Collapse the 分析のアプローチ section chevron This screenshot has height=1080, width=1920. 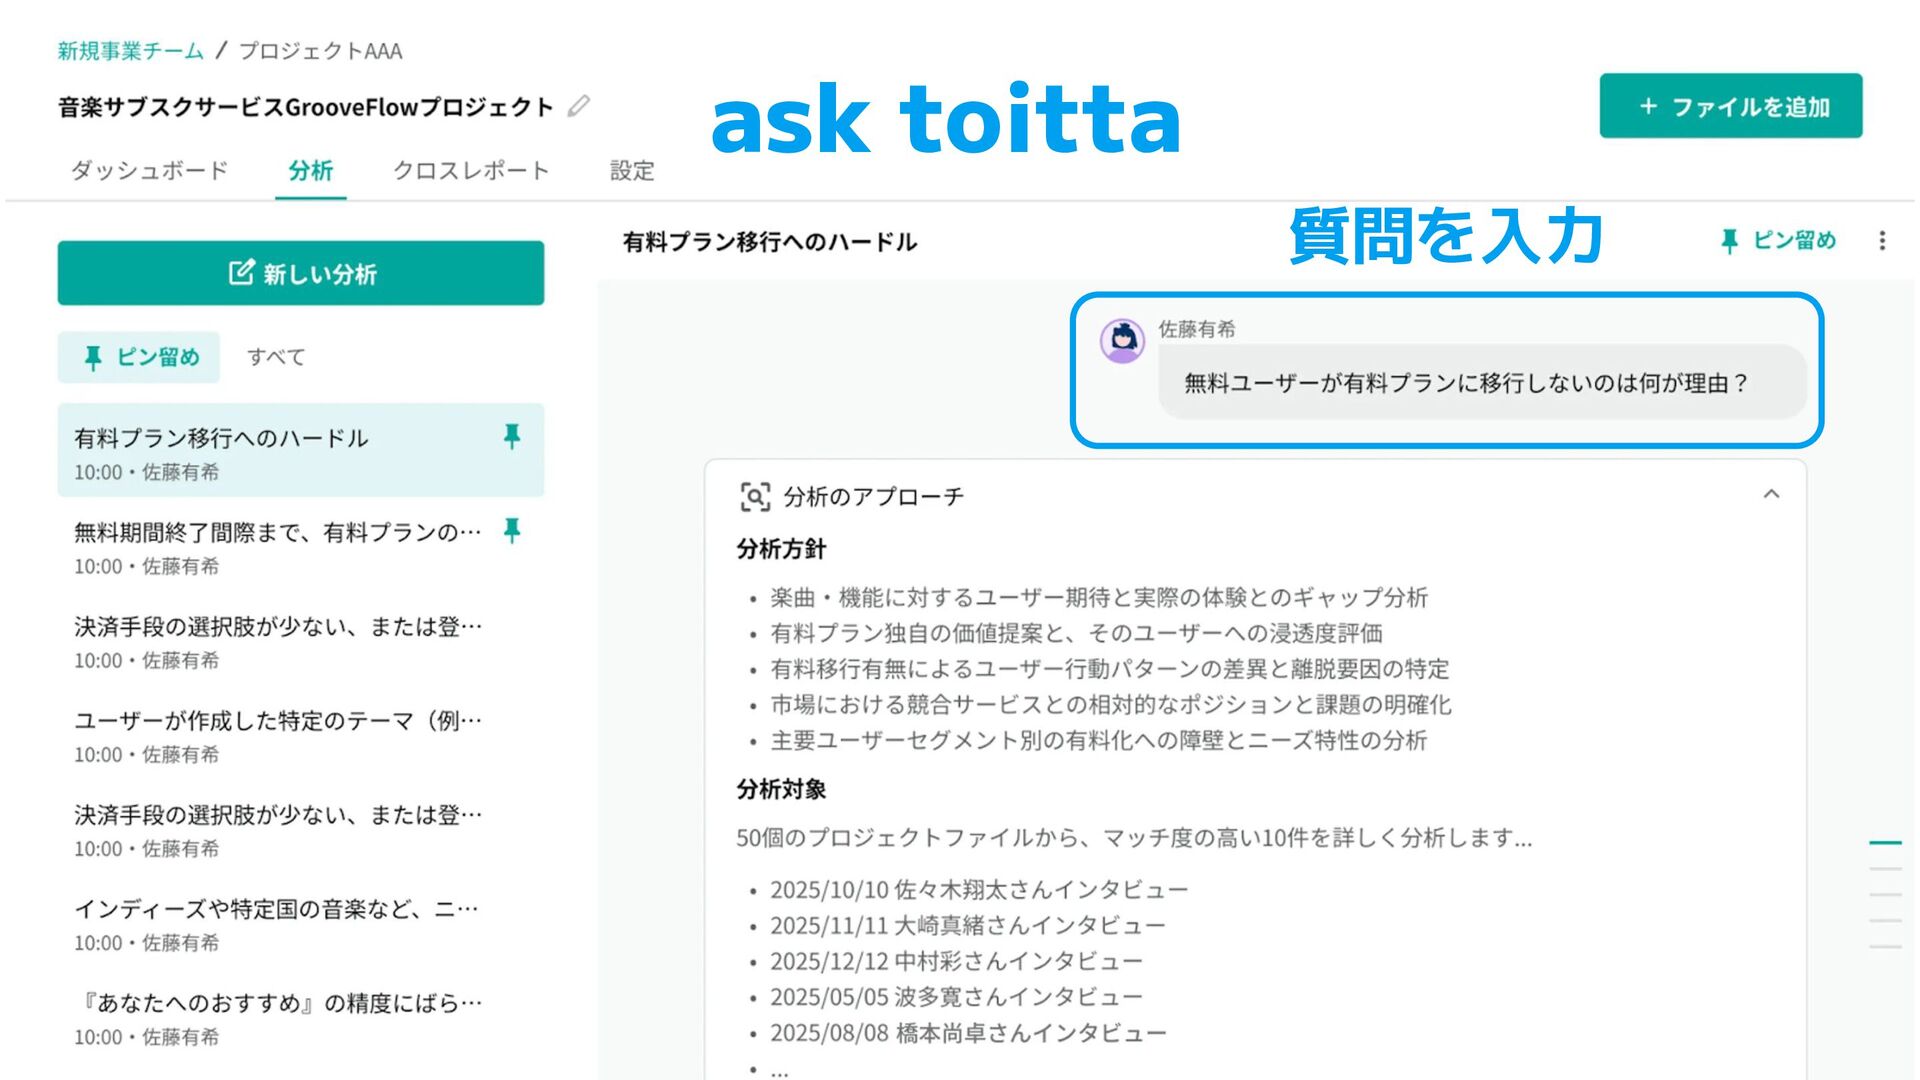click(1771, 494)
